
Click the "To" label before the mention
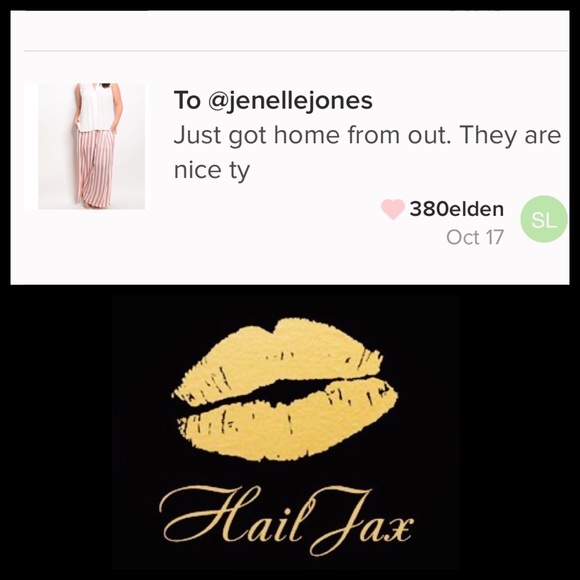pos(188,100)
